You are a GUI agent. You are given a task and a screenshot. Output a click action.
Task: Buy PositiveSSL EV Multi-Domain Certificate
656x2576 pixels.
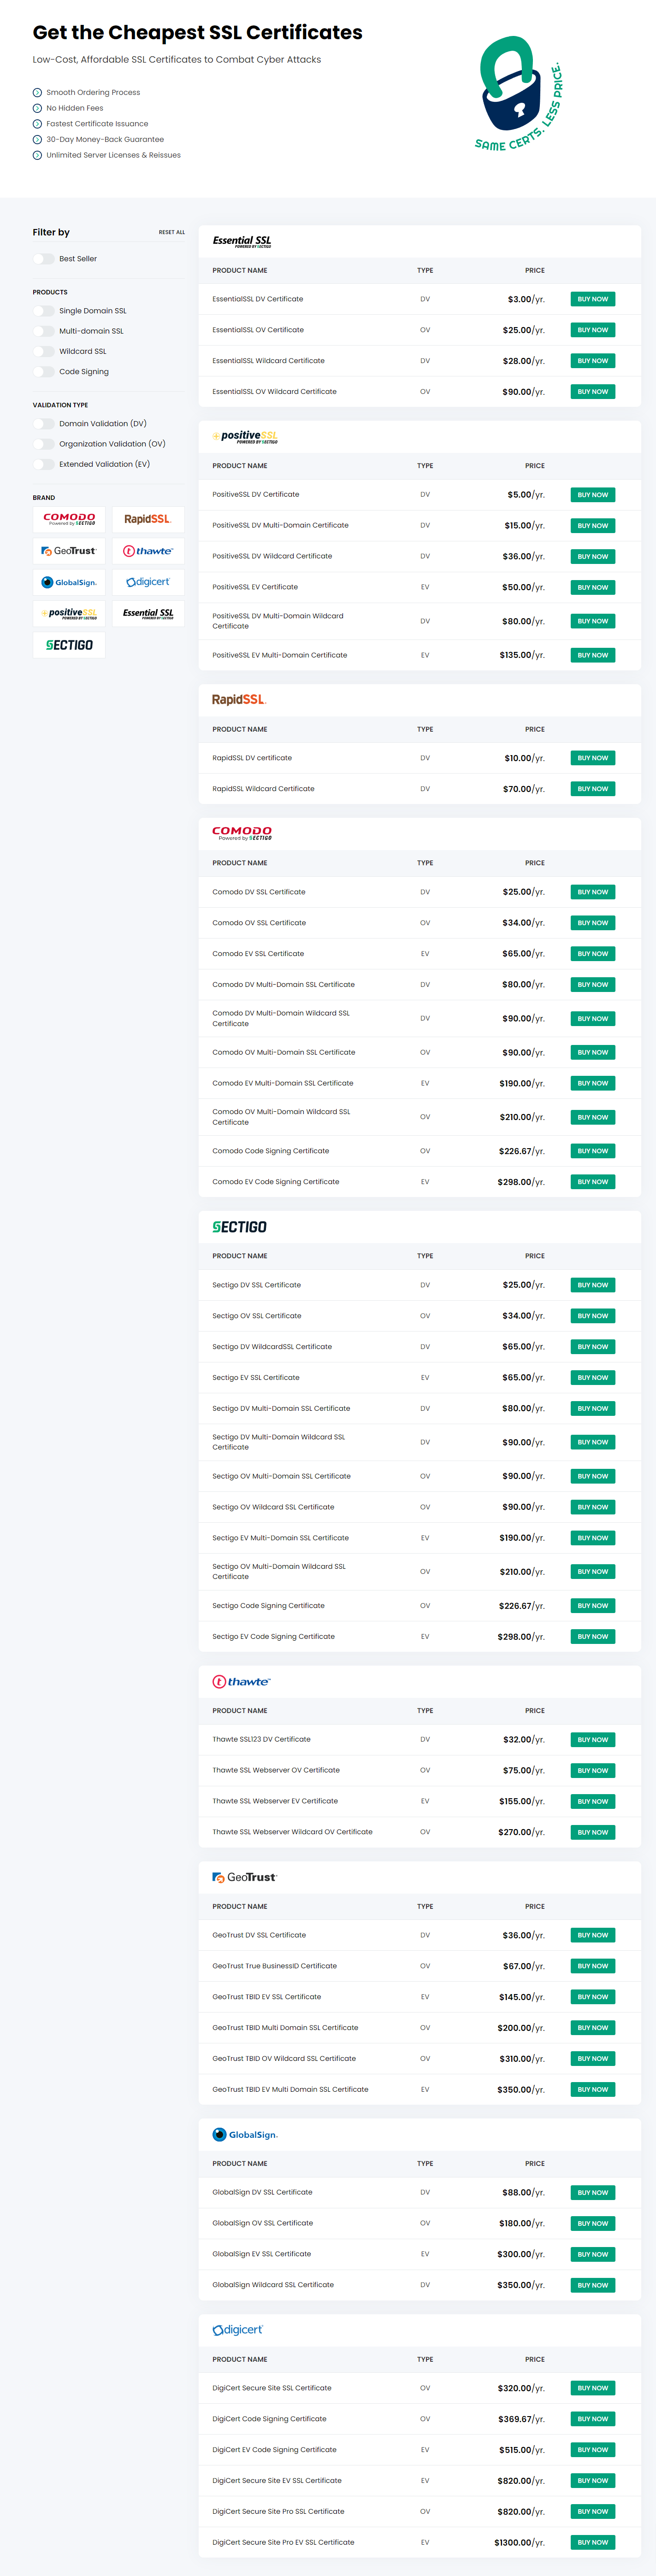coord(593,655)
